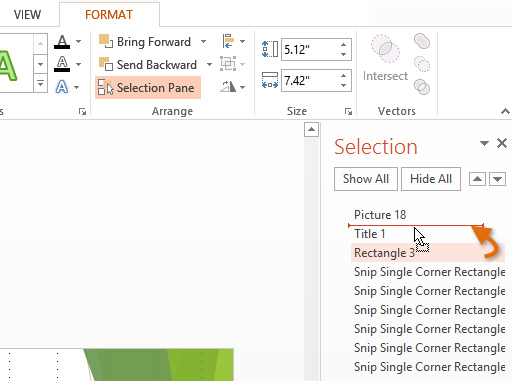Image resolution: width=512 pixels, height=381 pixels.
Task: Expand the Align dropdown arrow
Action: (x=243, y=41)
